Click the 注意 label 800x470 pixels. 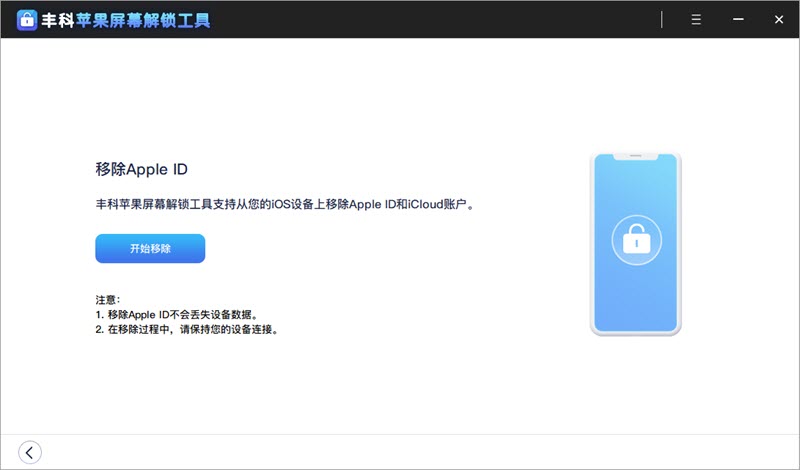click(x=107, y=299)
